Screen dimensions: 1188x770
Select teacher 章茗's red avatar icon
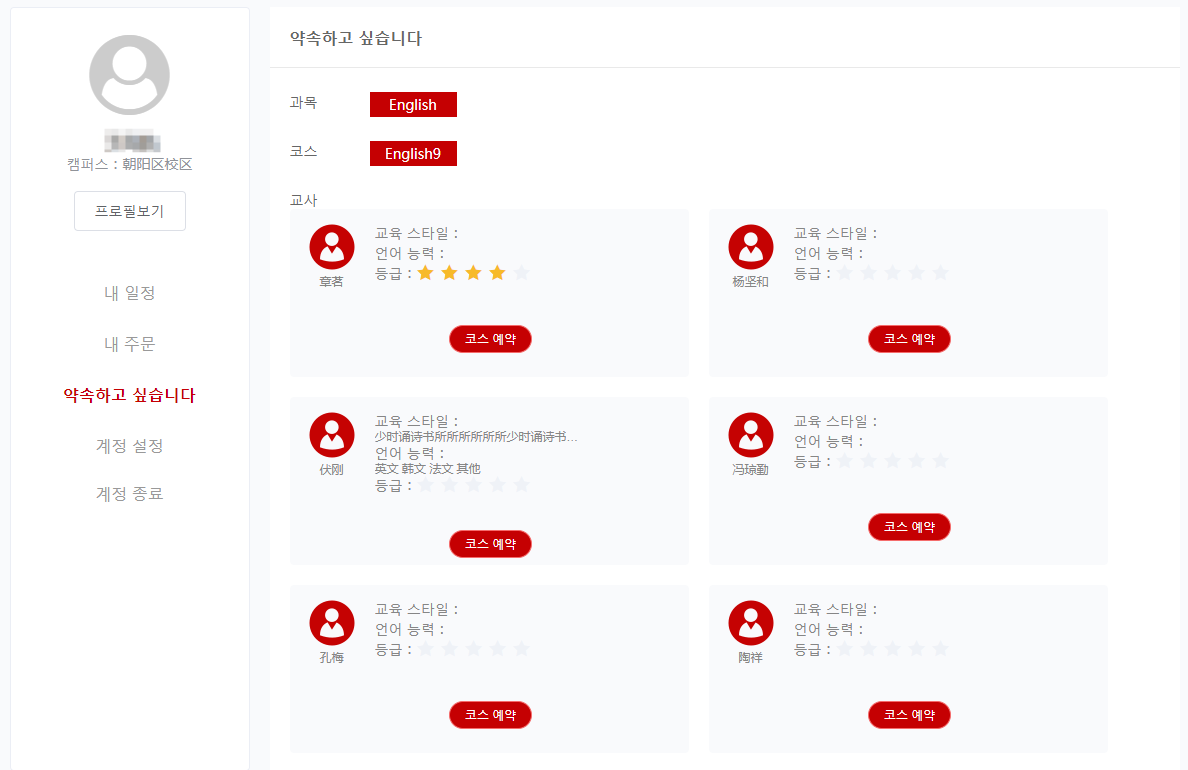click(332, 247)
